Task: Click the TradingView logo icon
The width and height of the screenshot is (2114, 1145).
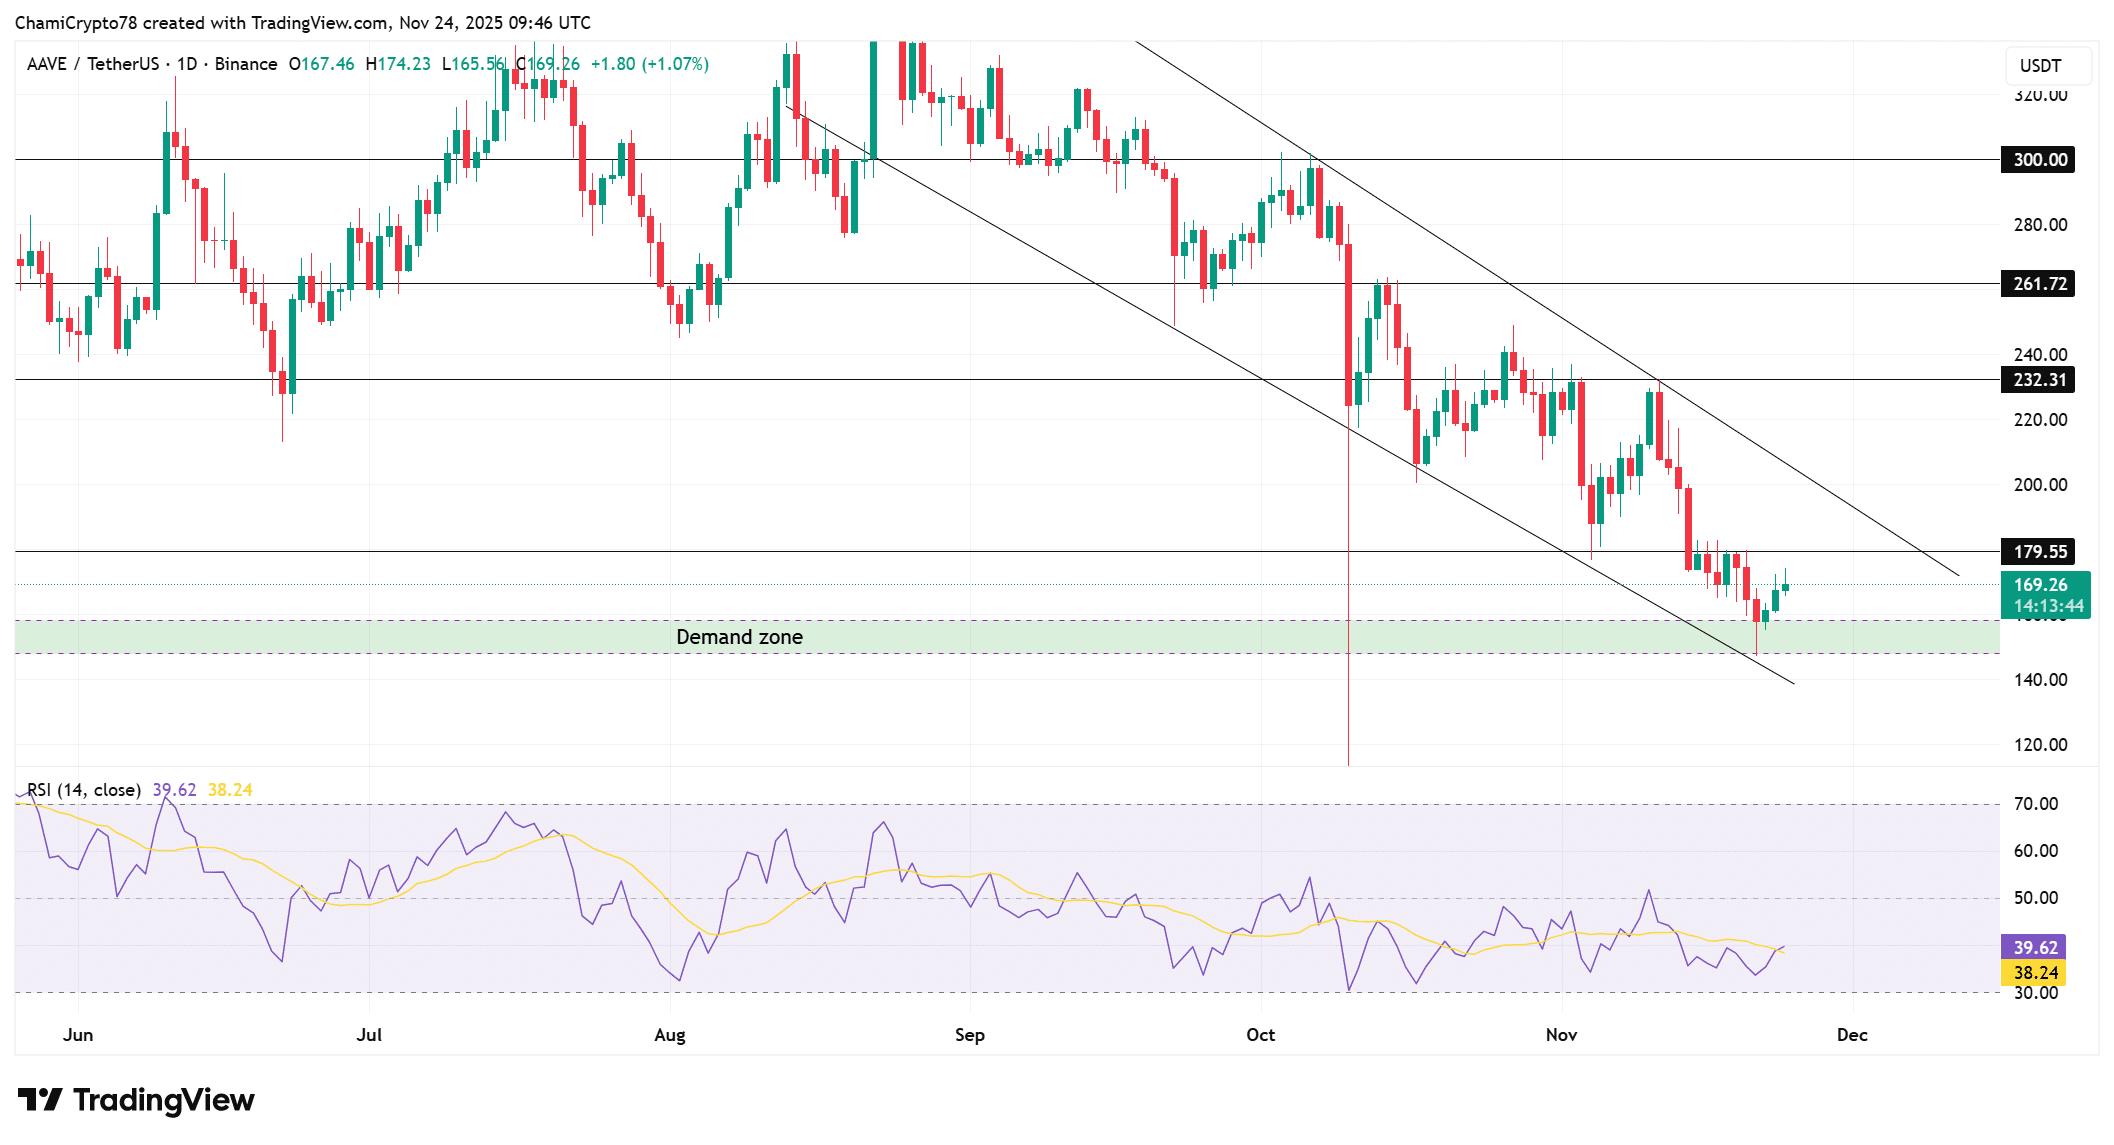Action: 40,1100
